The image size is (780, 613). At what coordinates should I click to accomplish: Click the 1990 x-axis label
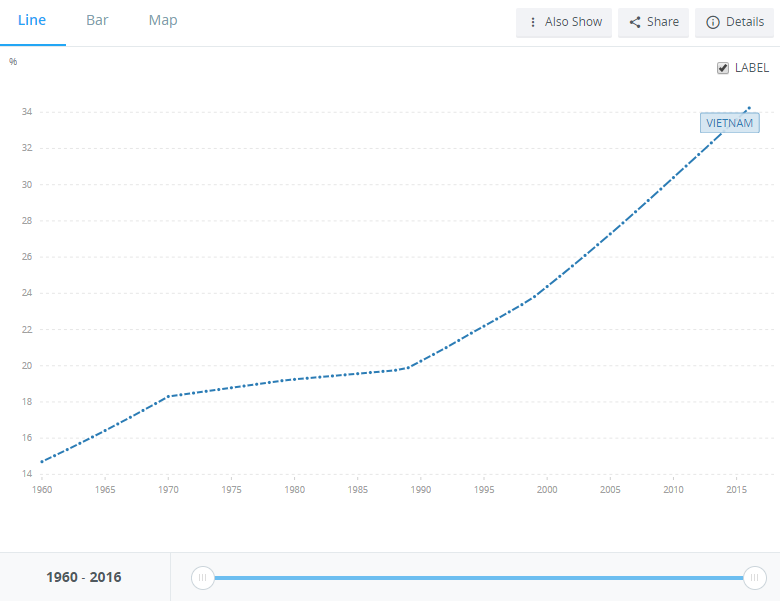[421, 490]
